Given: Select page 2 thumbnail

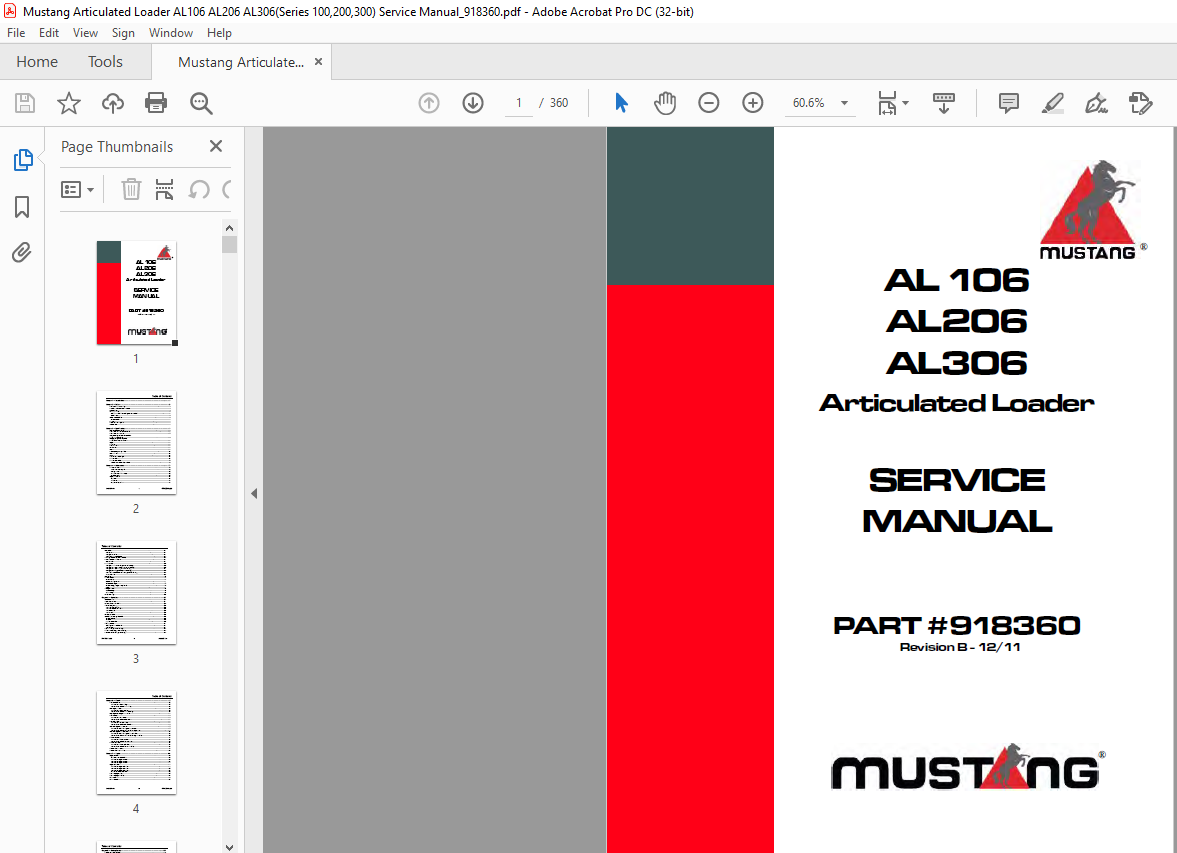Looking at the screenshot, I should pos(137,443).
